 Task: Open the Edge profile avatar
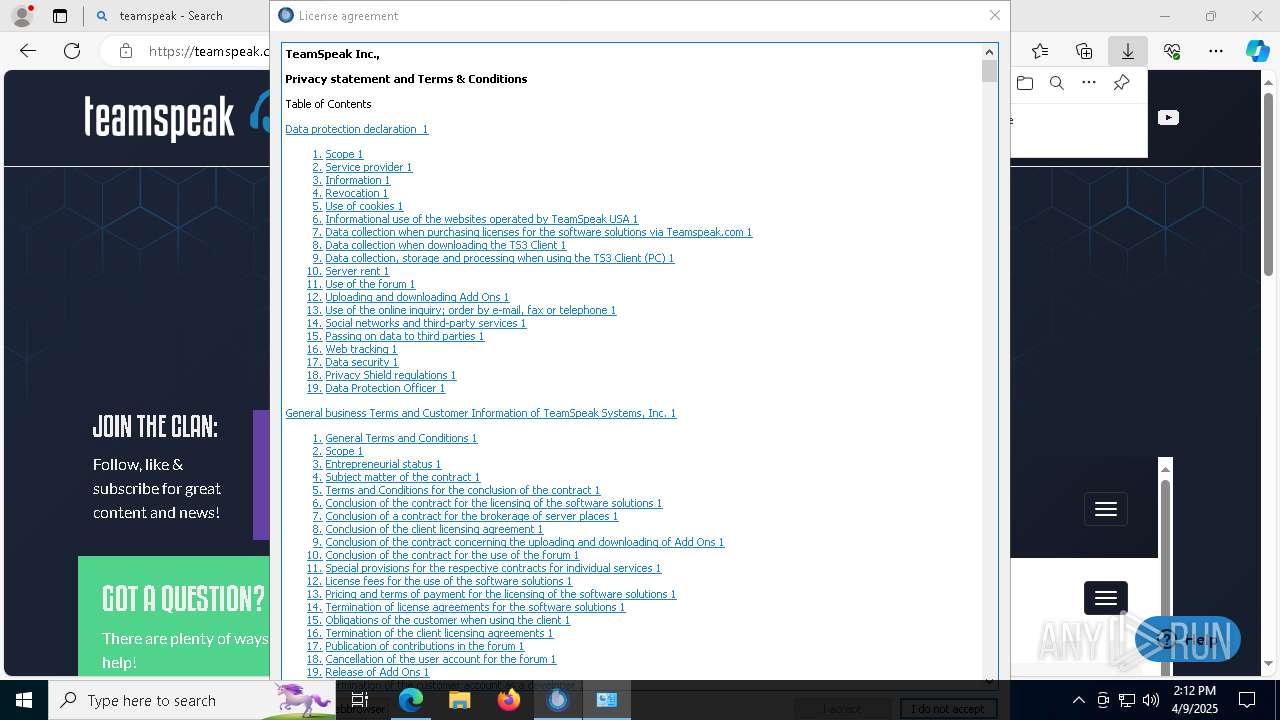(x=21, y=16)
